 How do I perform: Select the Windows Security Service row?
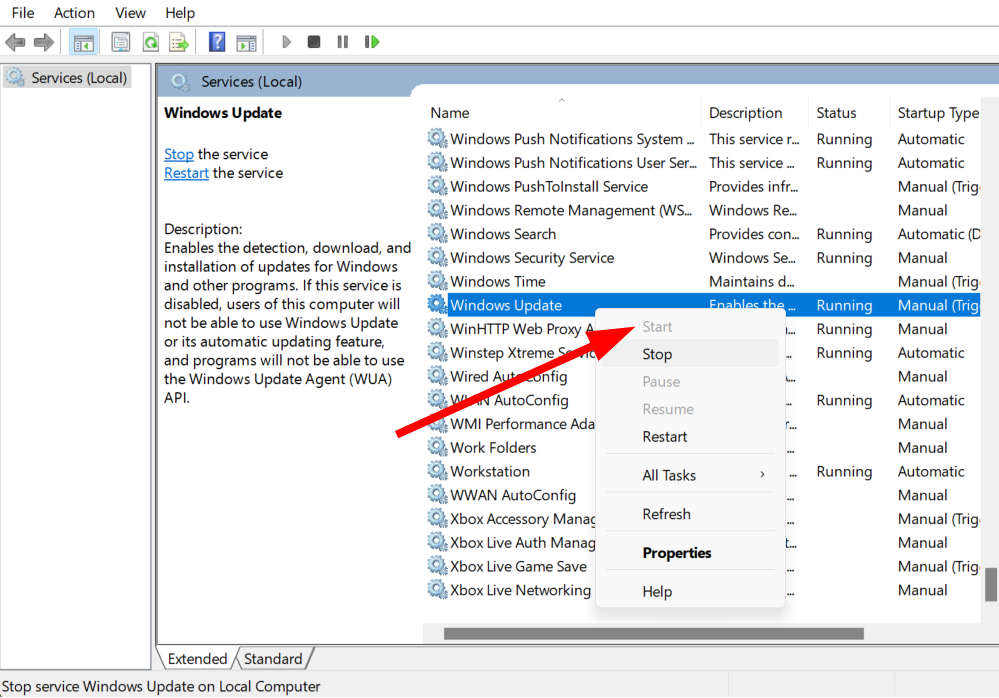[702, 257]
